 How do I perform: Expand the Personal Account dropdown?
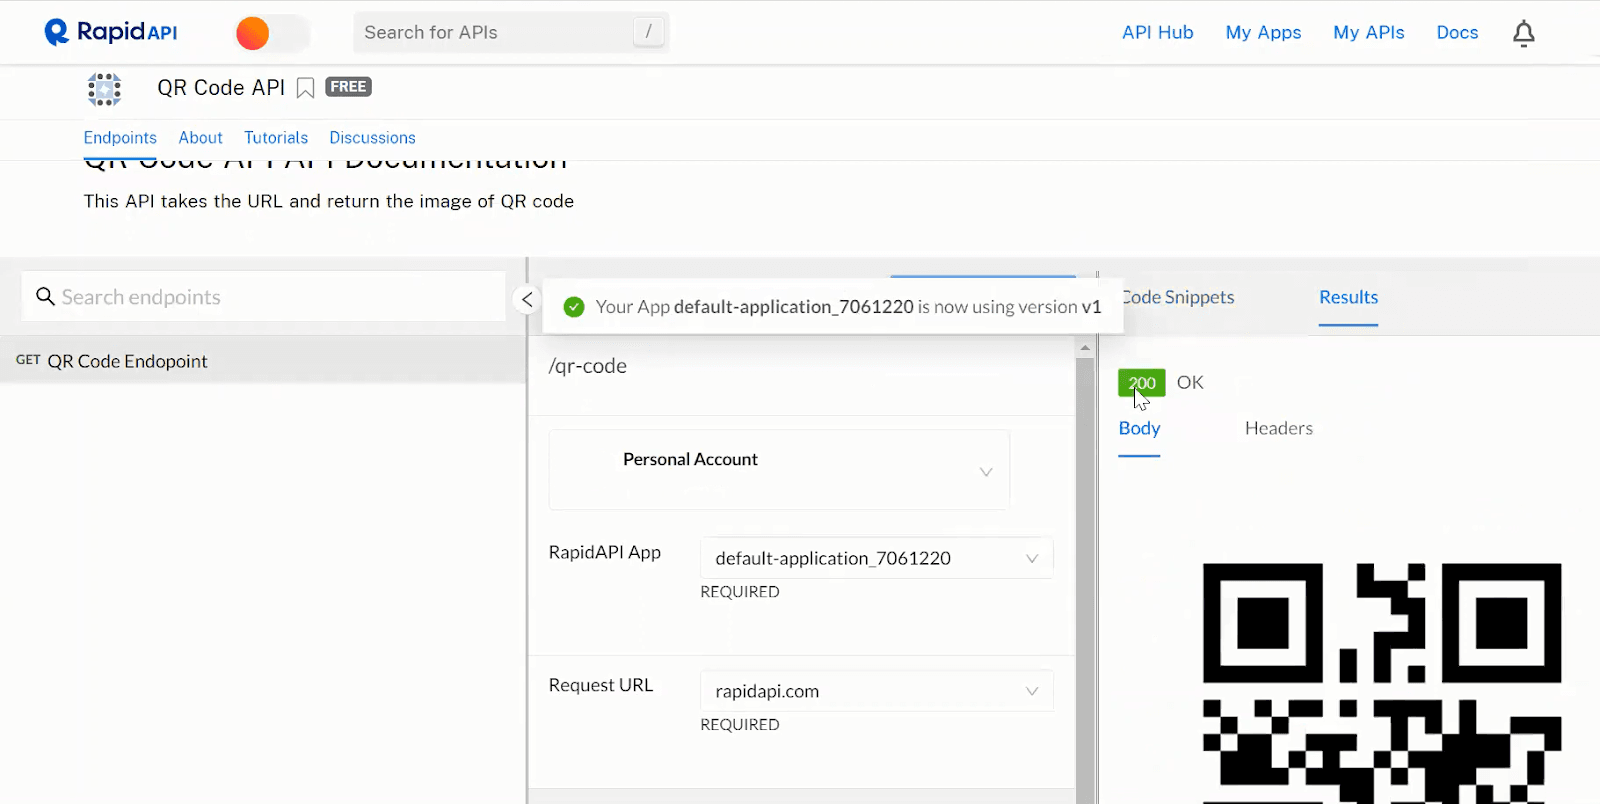pyautogui.click(x=779, y=470)
